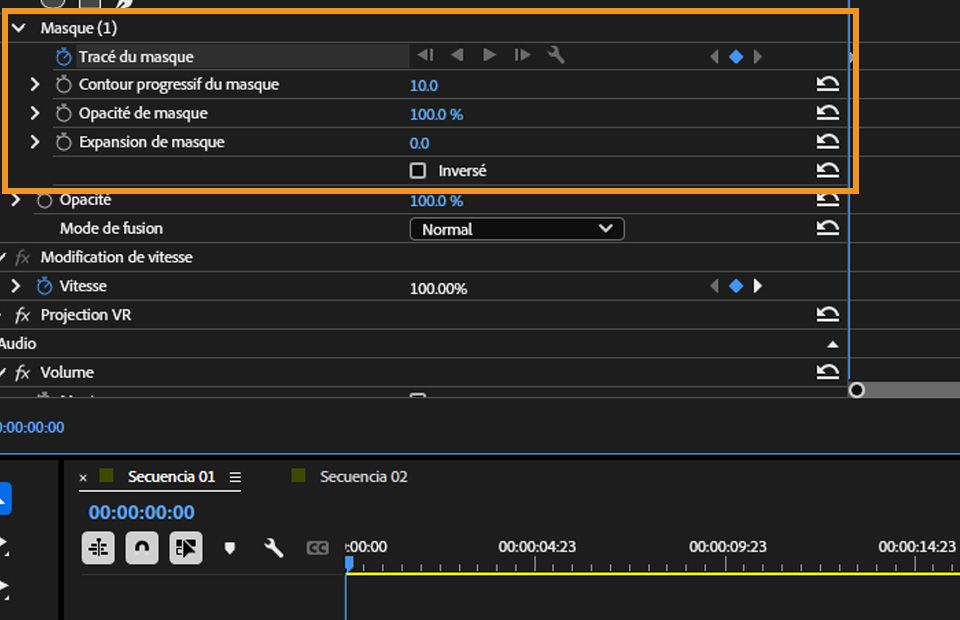This screenshot has width=960, height=620.
Task: Collapse the Audio section triangle
Action: [832, 344]
